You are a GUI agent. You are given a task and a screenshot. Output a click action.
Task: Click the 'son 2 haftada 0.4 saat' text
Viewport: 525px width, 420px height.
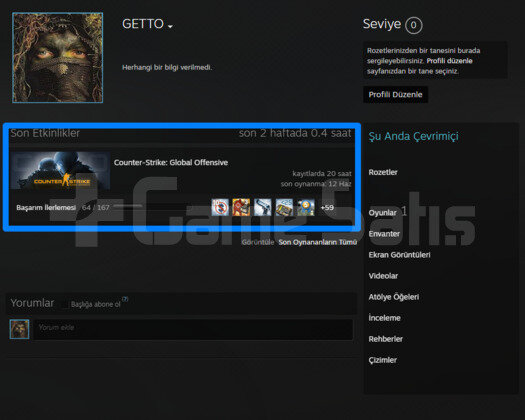pos(295,133)
